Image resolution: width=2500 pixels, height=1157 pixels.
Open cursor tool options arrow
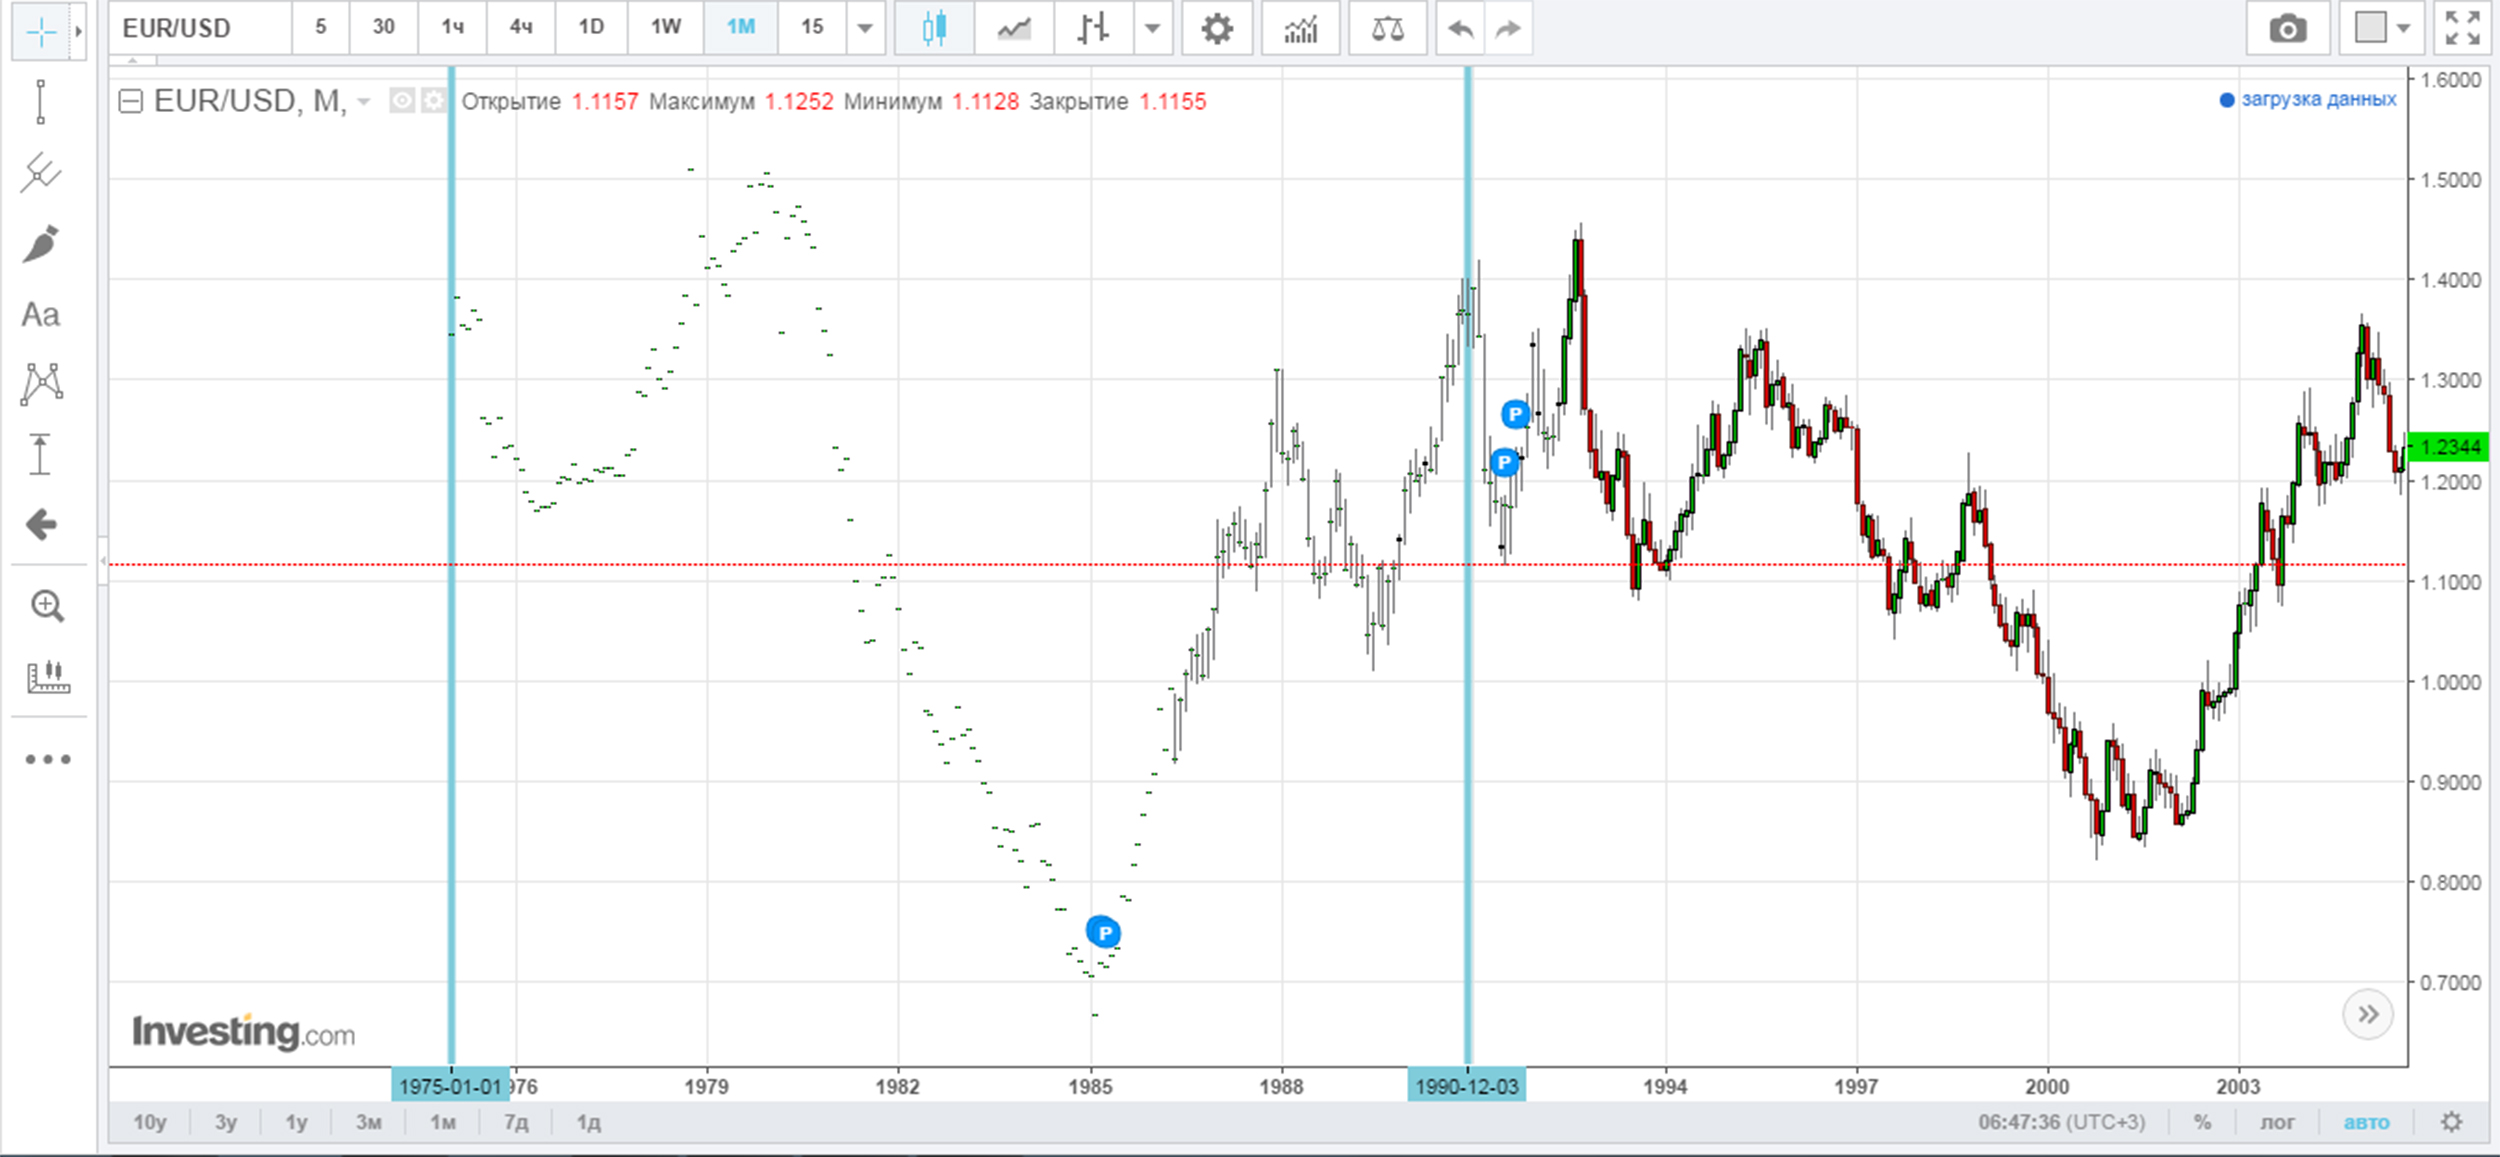[78, 32]
